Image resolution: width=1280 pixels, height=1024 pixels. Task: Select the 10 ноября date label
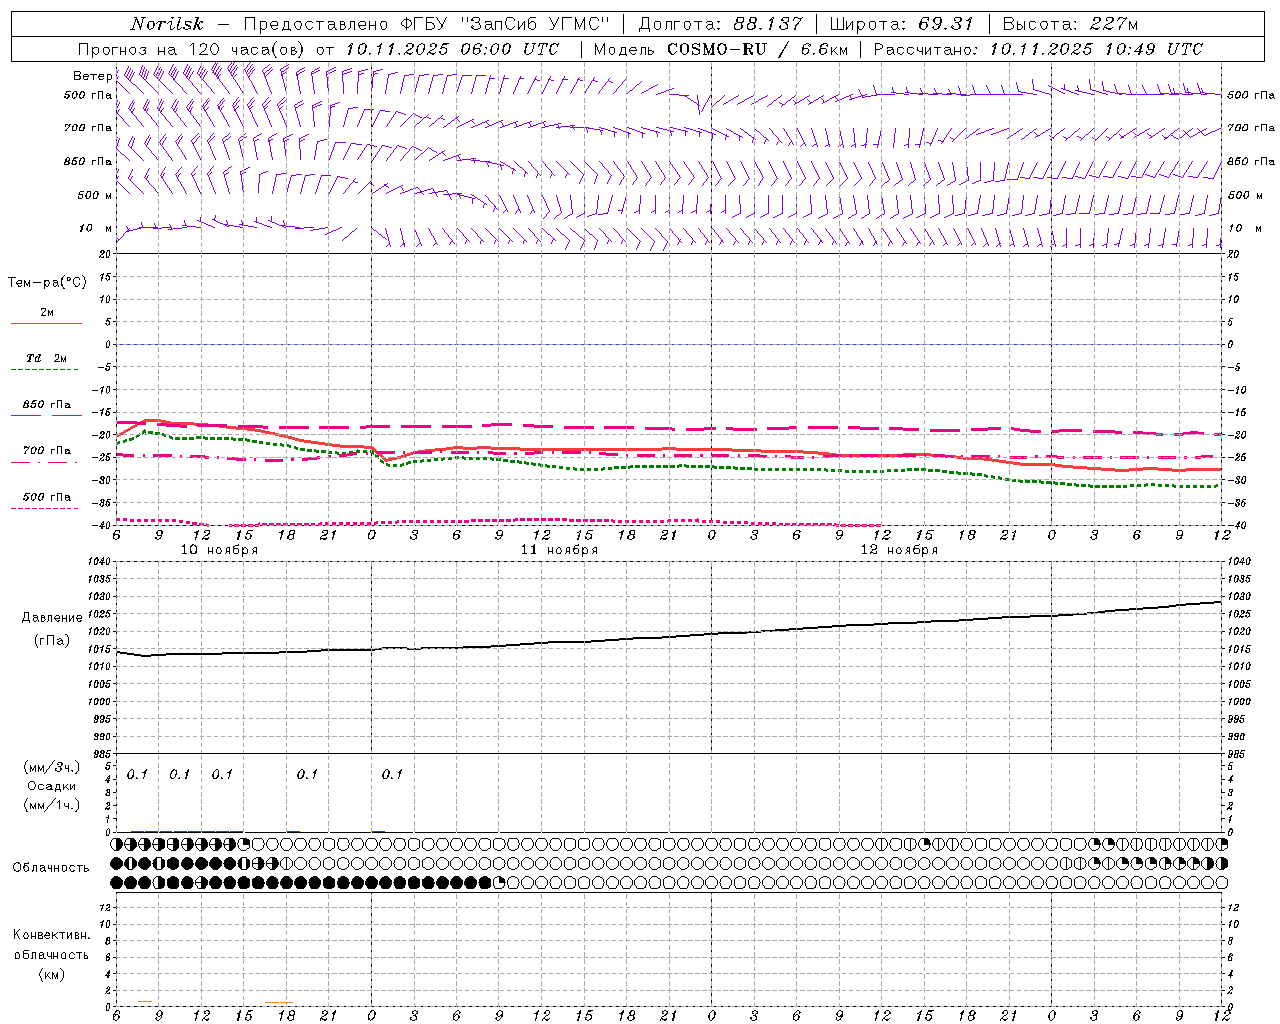219,550
